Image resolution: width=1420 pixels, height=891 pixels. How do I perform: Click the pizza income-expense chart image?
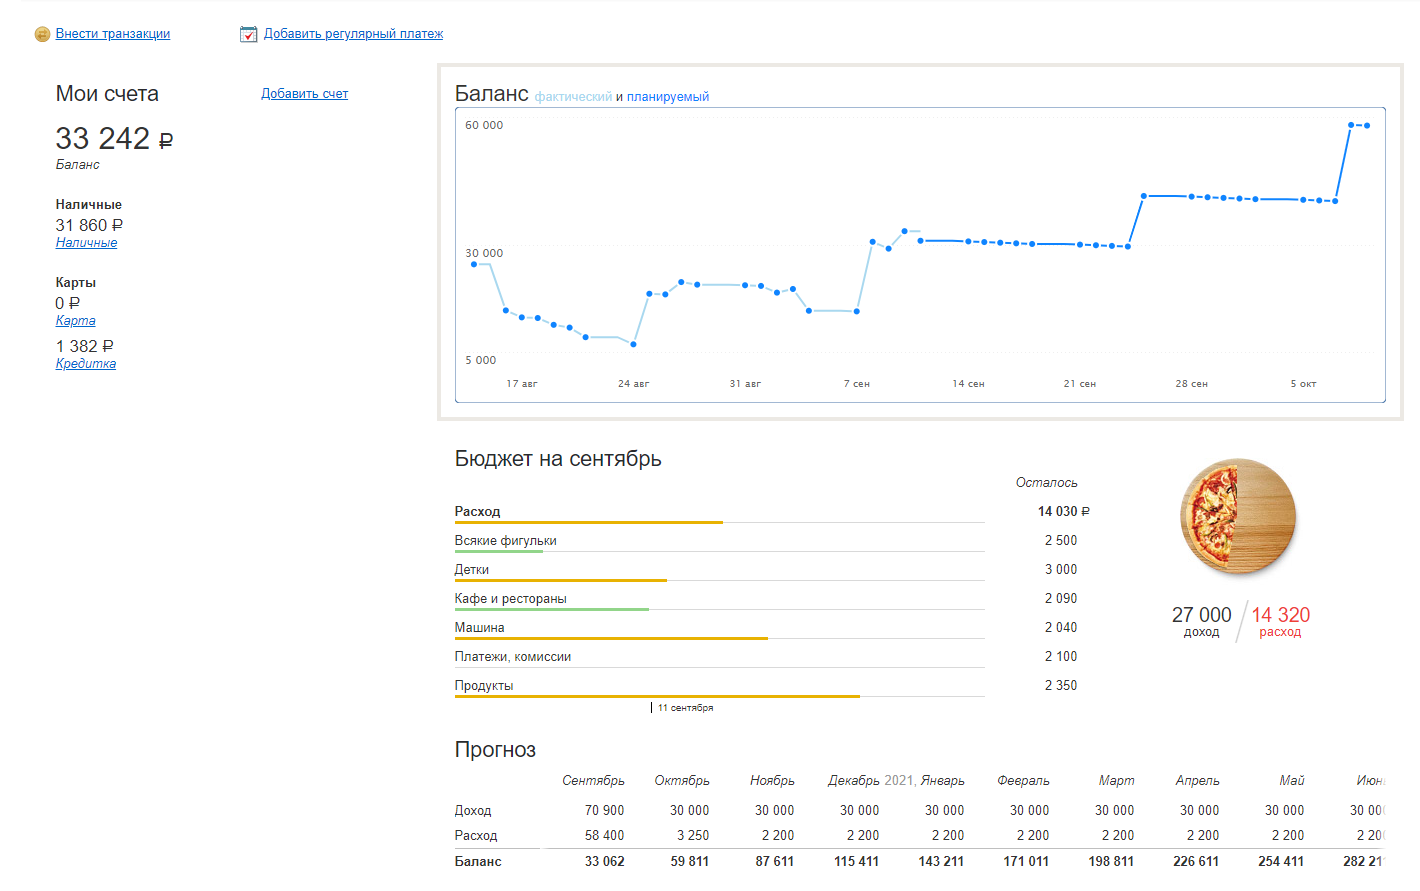coord(1238,515)
